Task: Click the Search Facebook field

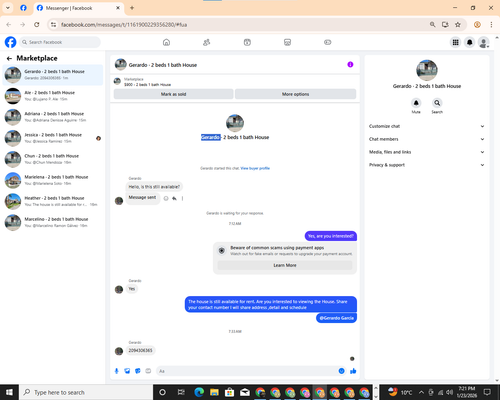Action: click(60, 42)
